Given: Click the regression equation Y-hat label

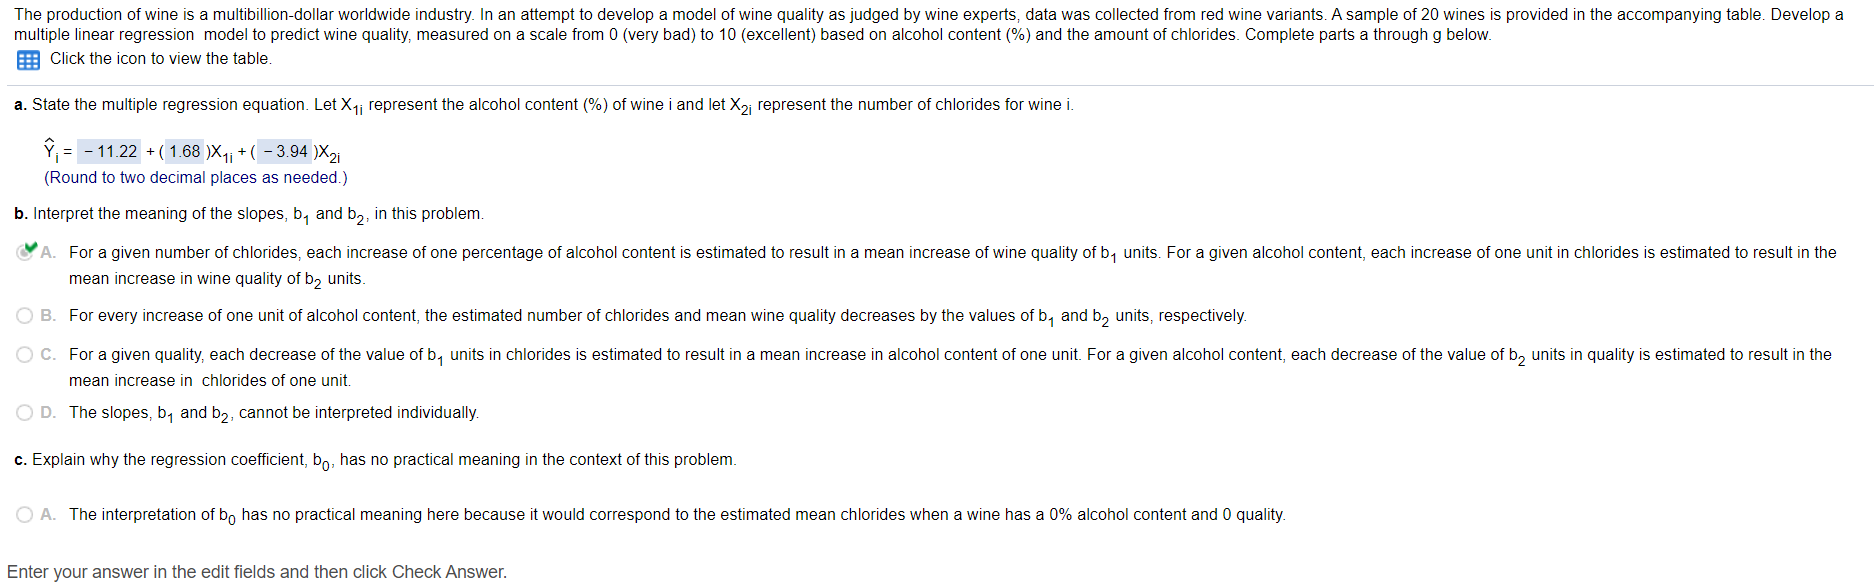Looking at the screenshot, I should point(50,150).
